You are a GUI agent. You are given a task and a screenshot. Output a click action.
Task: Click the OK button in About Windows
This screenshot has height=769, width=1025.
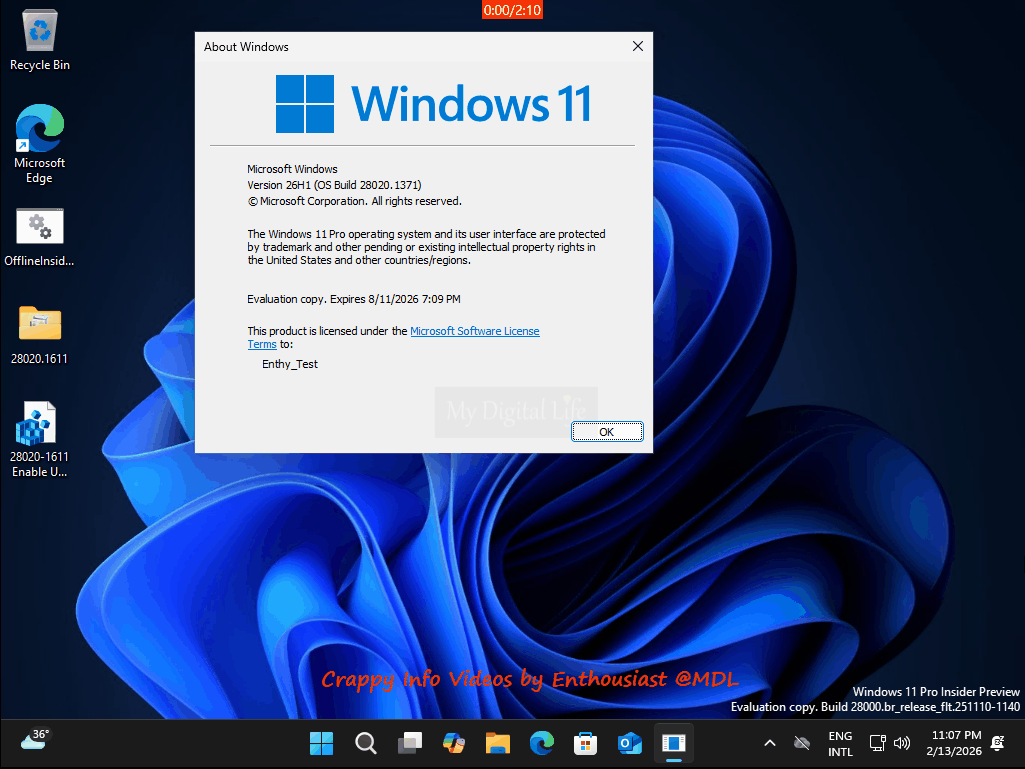point(607,431)
